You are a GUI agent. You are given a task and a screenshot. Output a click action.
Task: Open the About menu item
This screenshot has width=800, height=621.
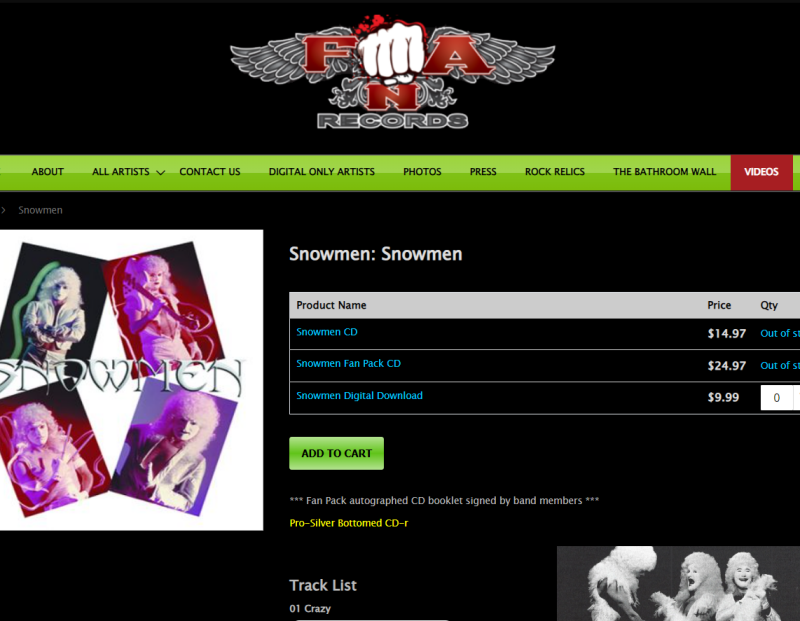coord(47,172)
